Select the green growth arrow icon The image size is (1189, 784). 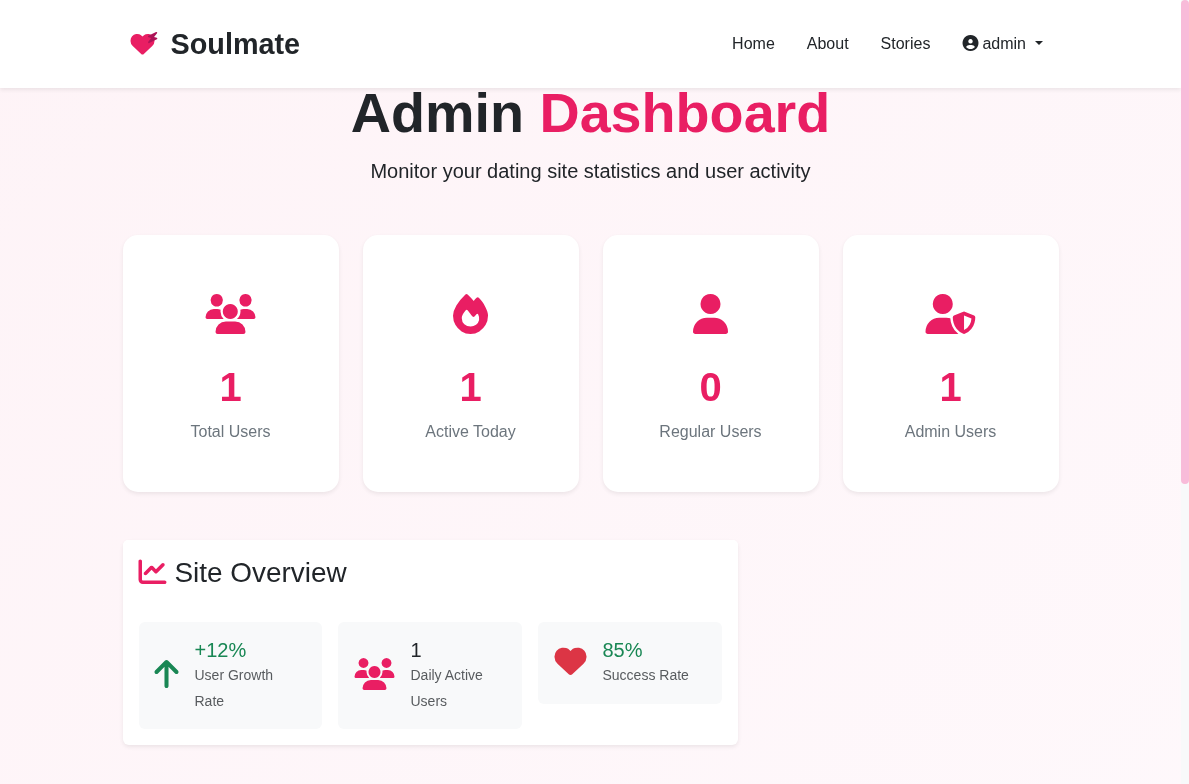tap(166, 674)
